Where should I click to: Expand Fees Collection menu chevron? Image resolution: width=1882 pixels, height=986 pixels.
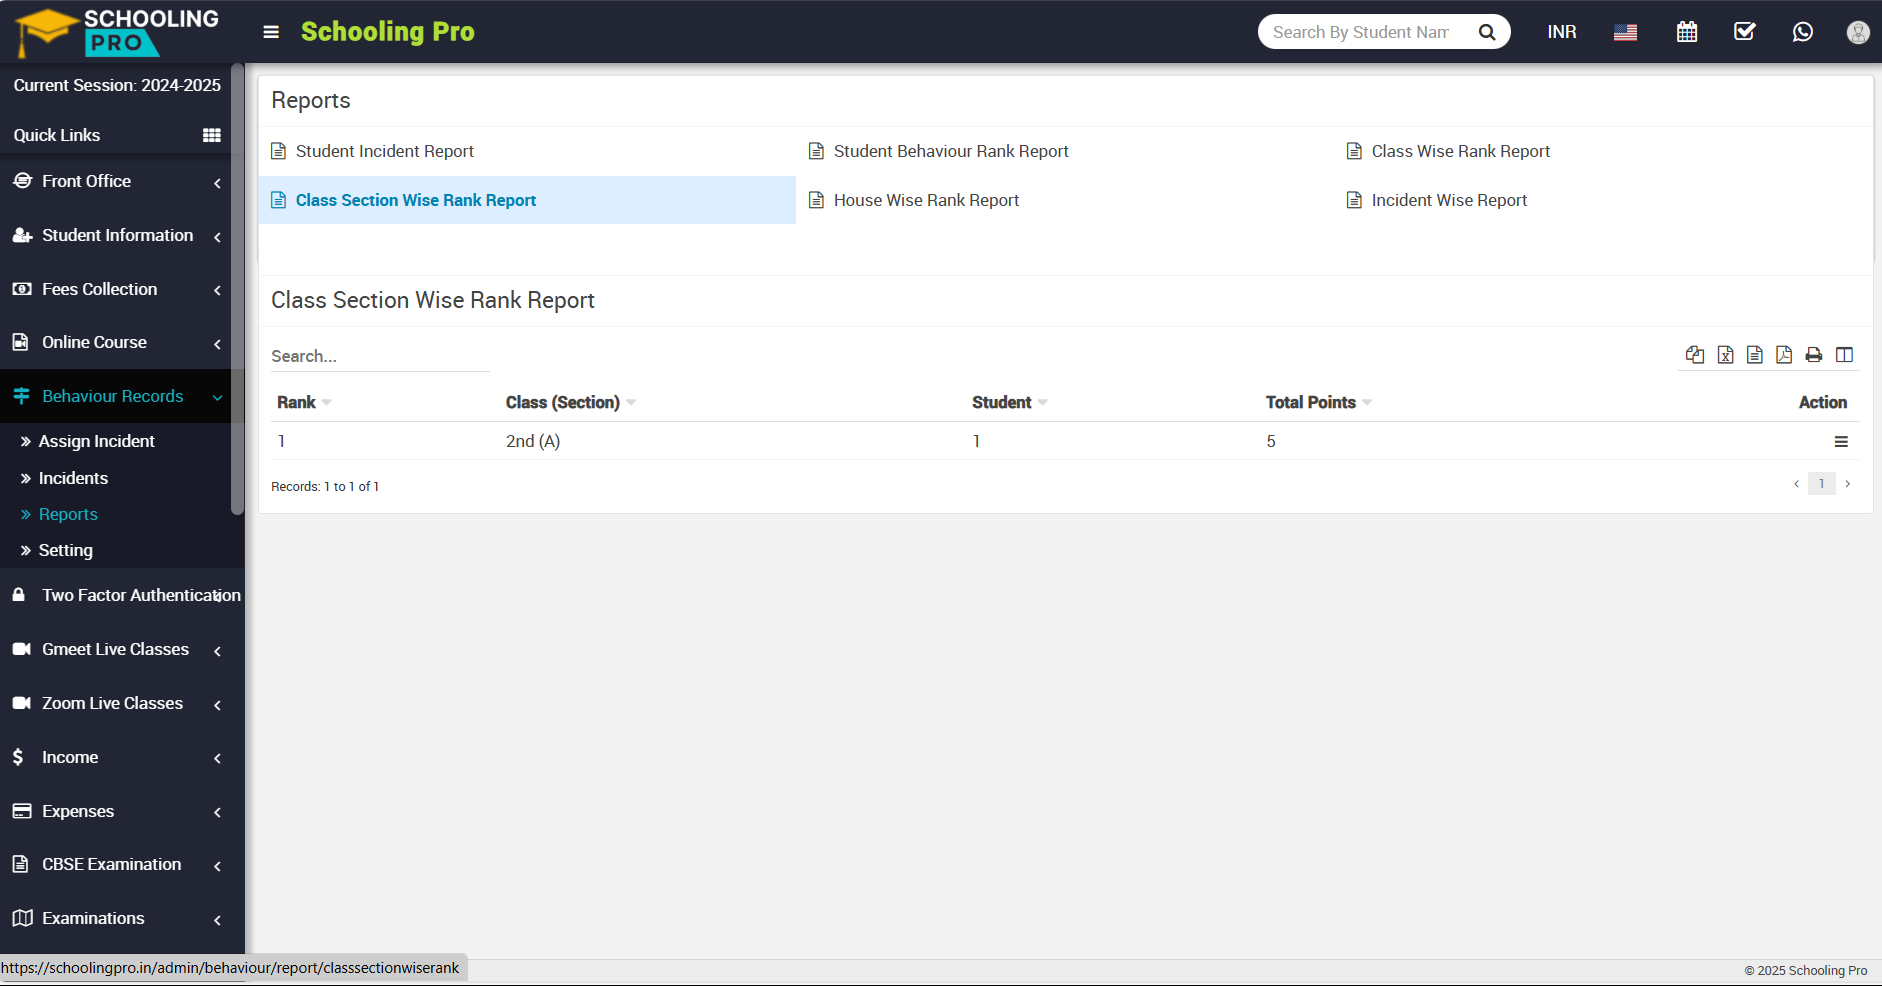coord(217,290)
